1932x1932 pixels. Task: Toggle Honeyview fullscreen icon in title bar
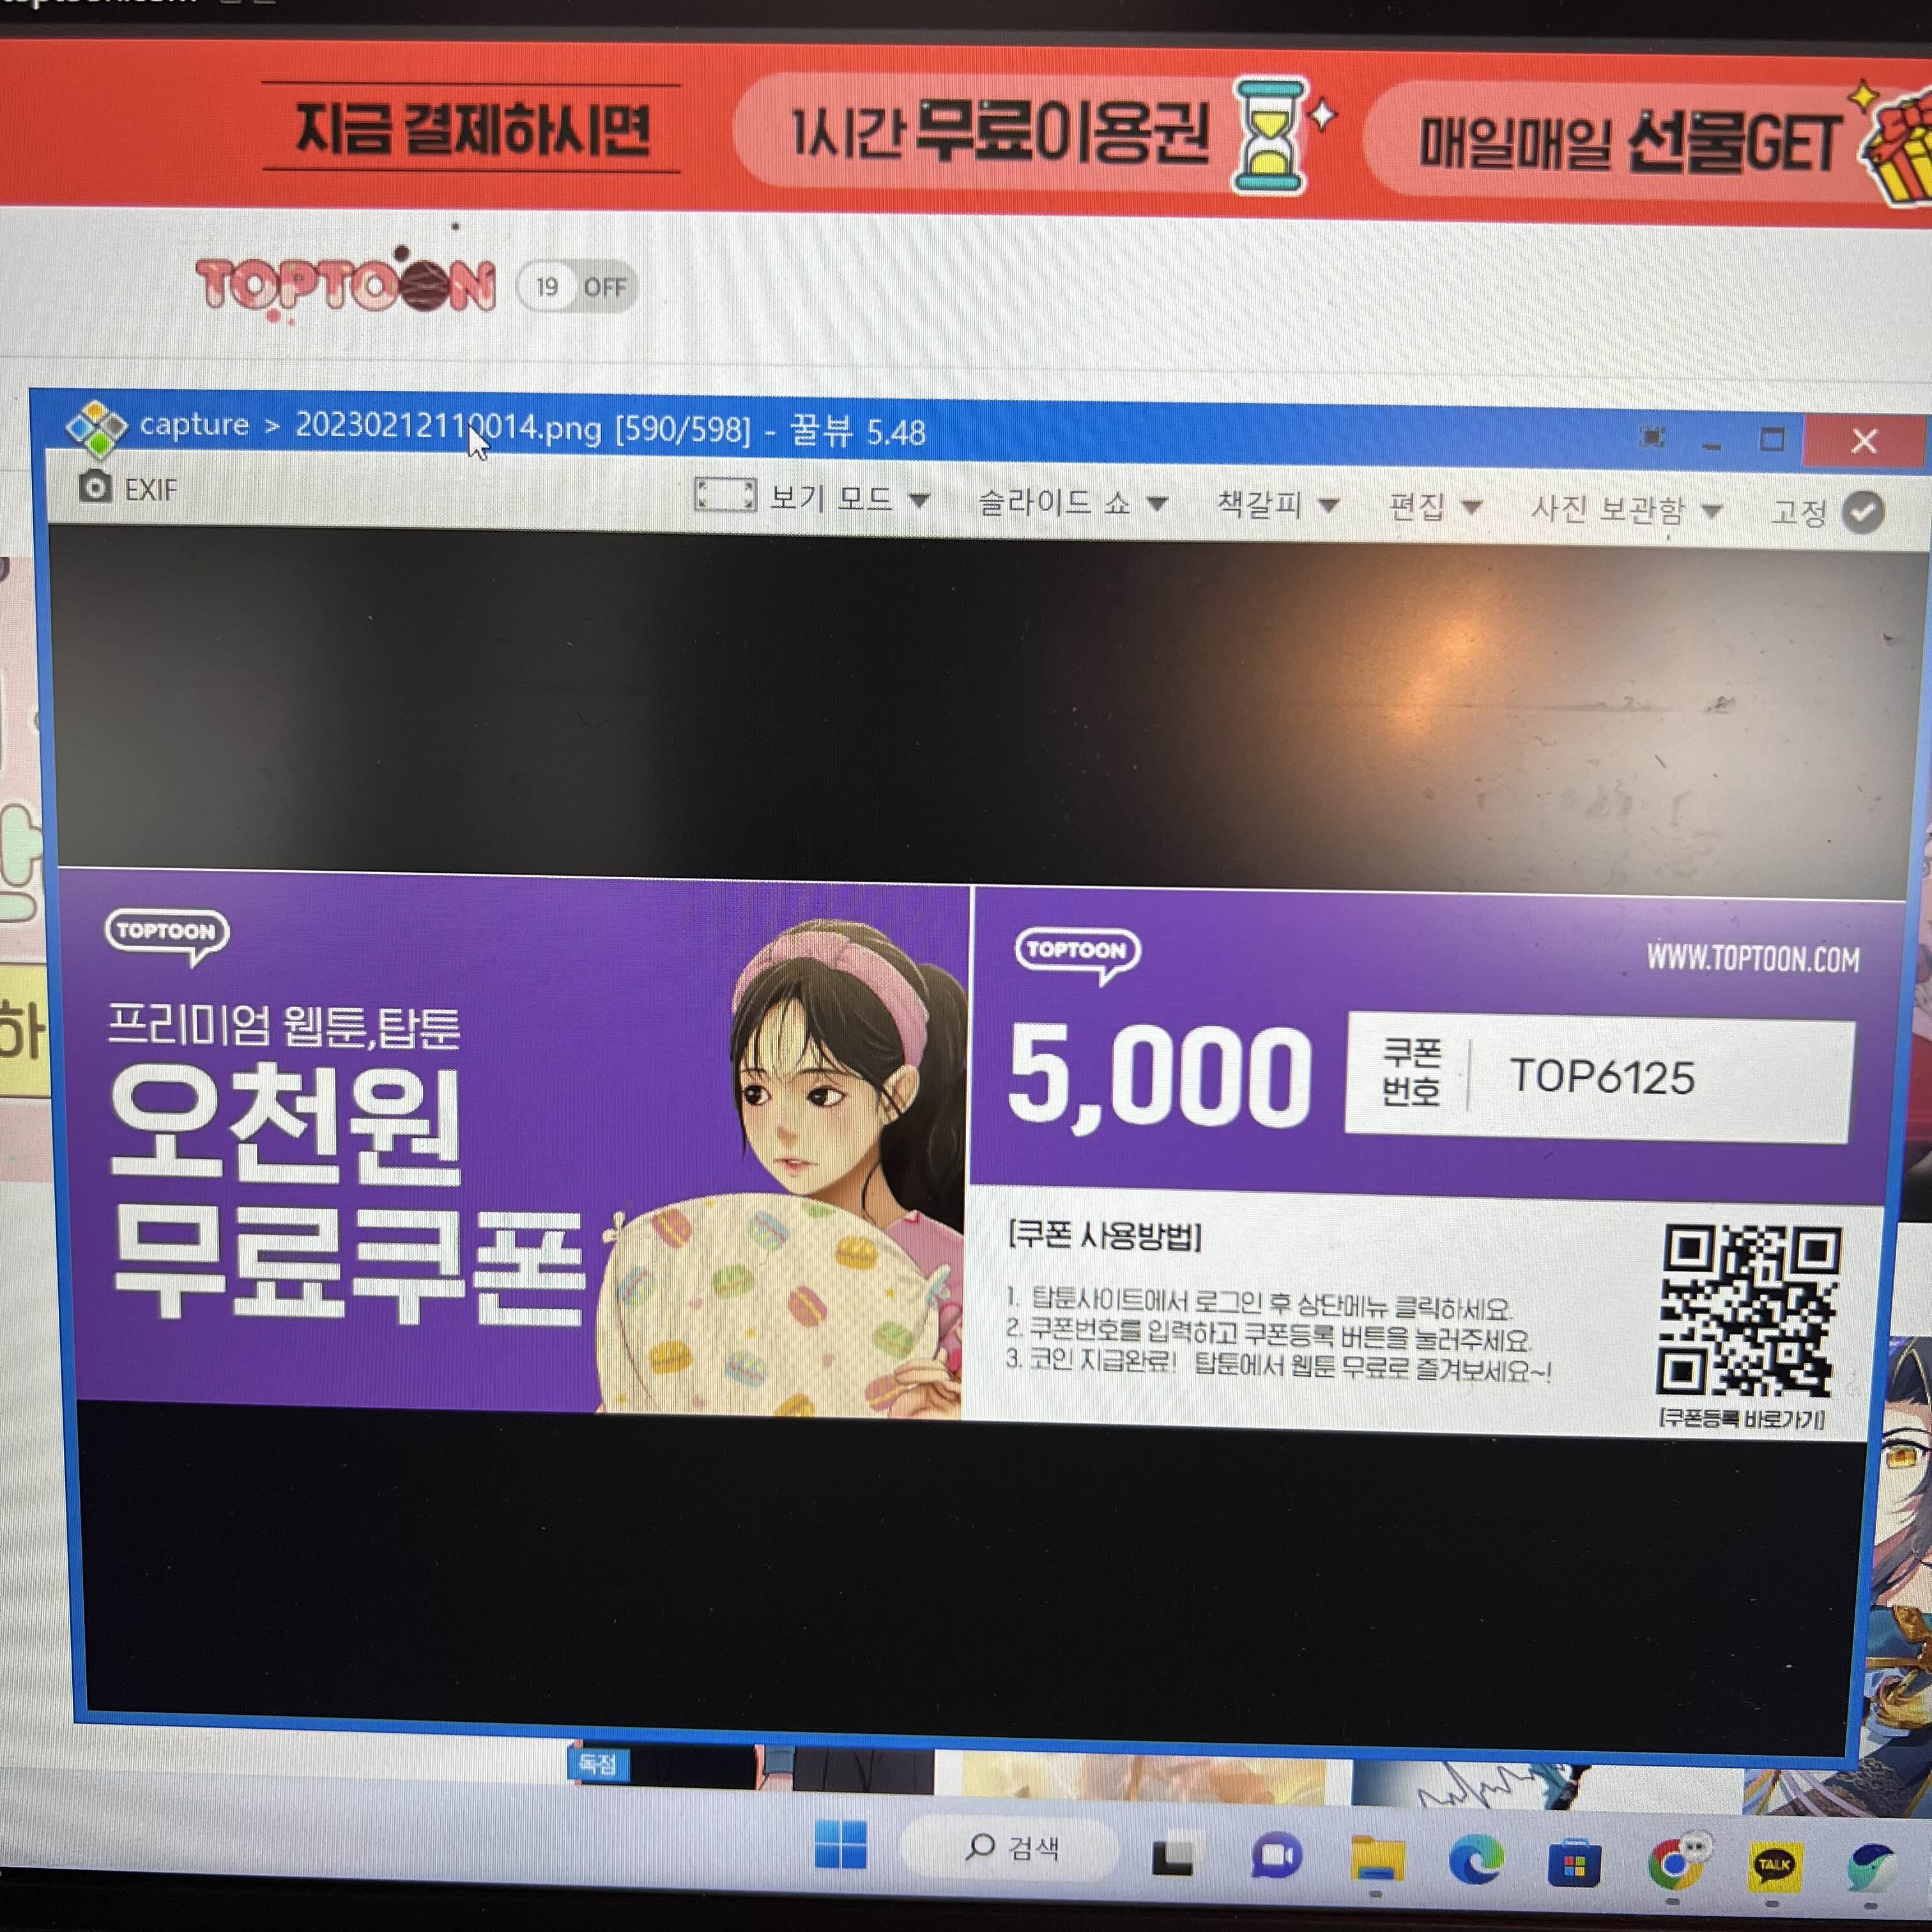(x=1652, y=437)
